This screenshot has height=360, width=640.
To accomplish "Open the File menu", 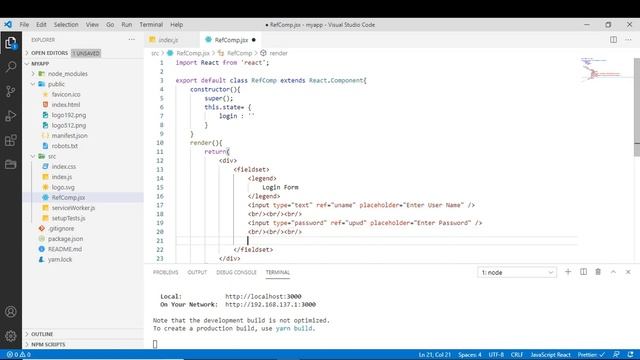I will (x=24, y=24).
